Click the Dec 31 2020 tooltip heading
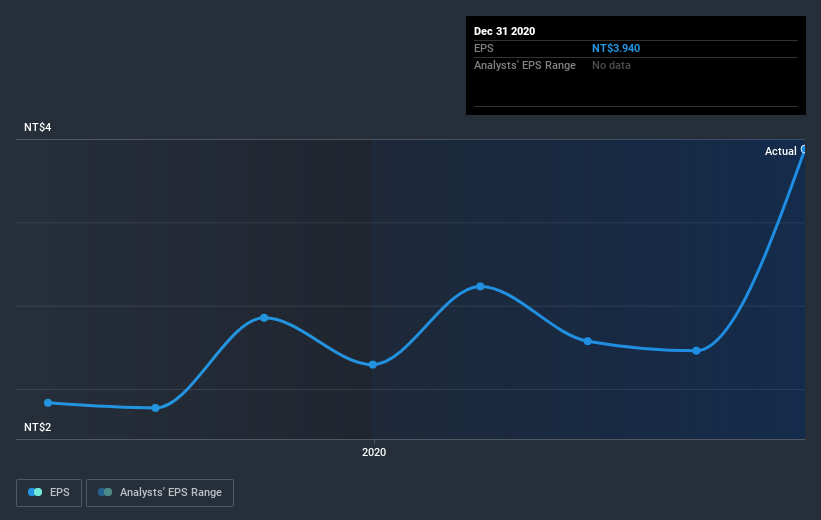 (504, 31)
